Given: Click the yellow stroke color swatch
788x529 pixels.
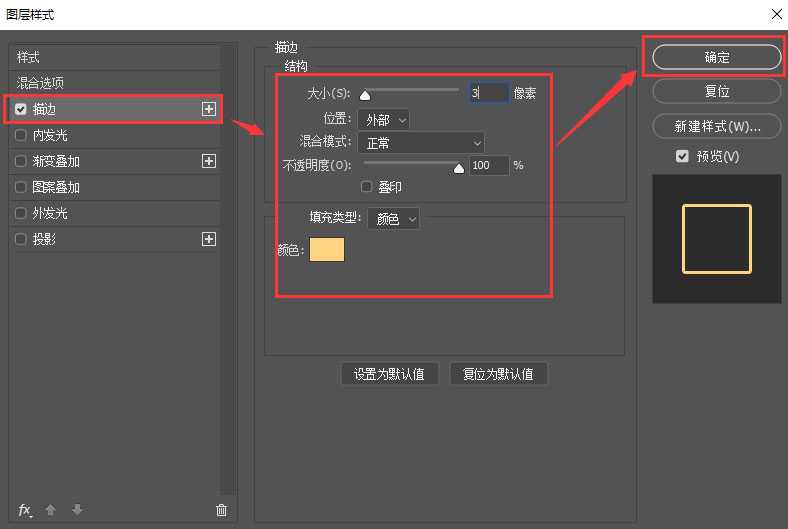Looking at the screenshot, I should [327, 250].
